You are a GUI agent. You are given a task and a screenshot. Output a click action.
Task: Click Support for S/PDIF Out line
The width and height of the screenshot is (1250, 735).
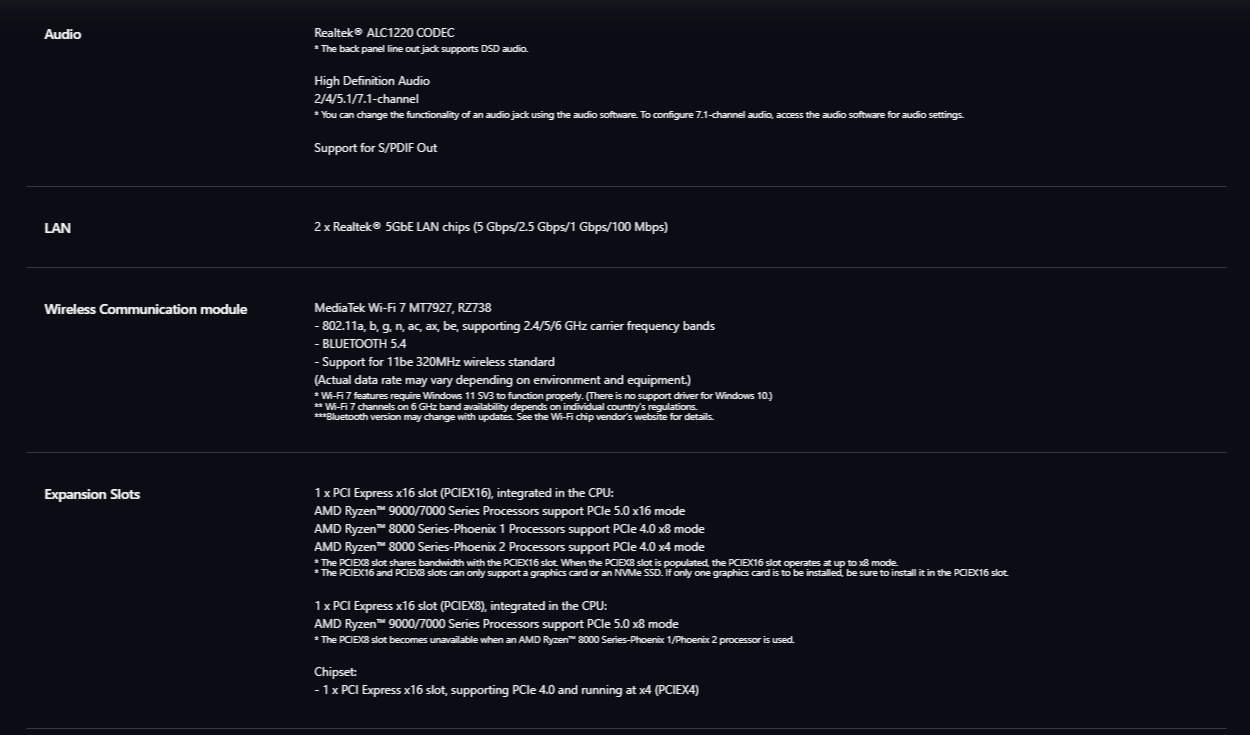(375, 148)
